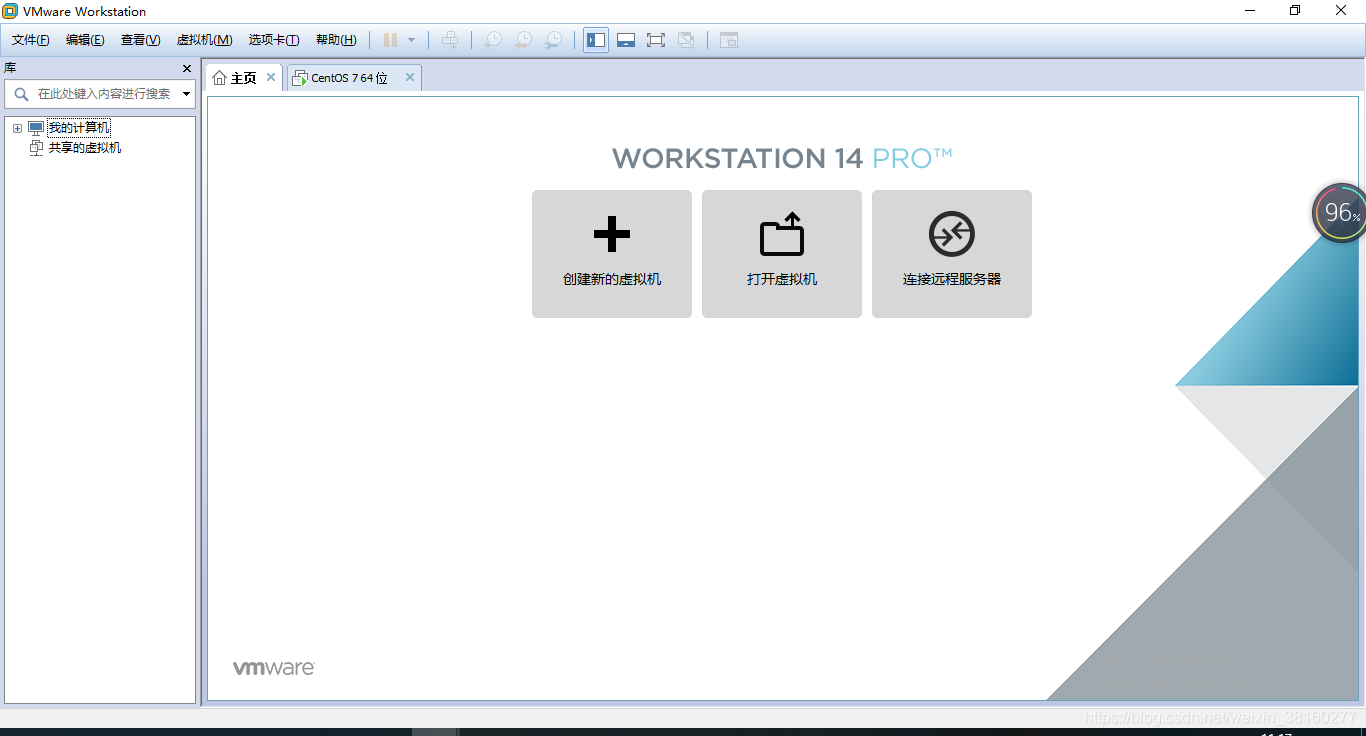The image size is (1366, 736).
Task: Toggle the thumbnail bar view icon
Action: point(626,40)
